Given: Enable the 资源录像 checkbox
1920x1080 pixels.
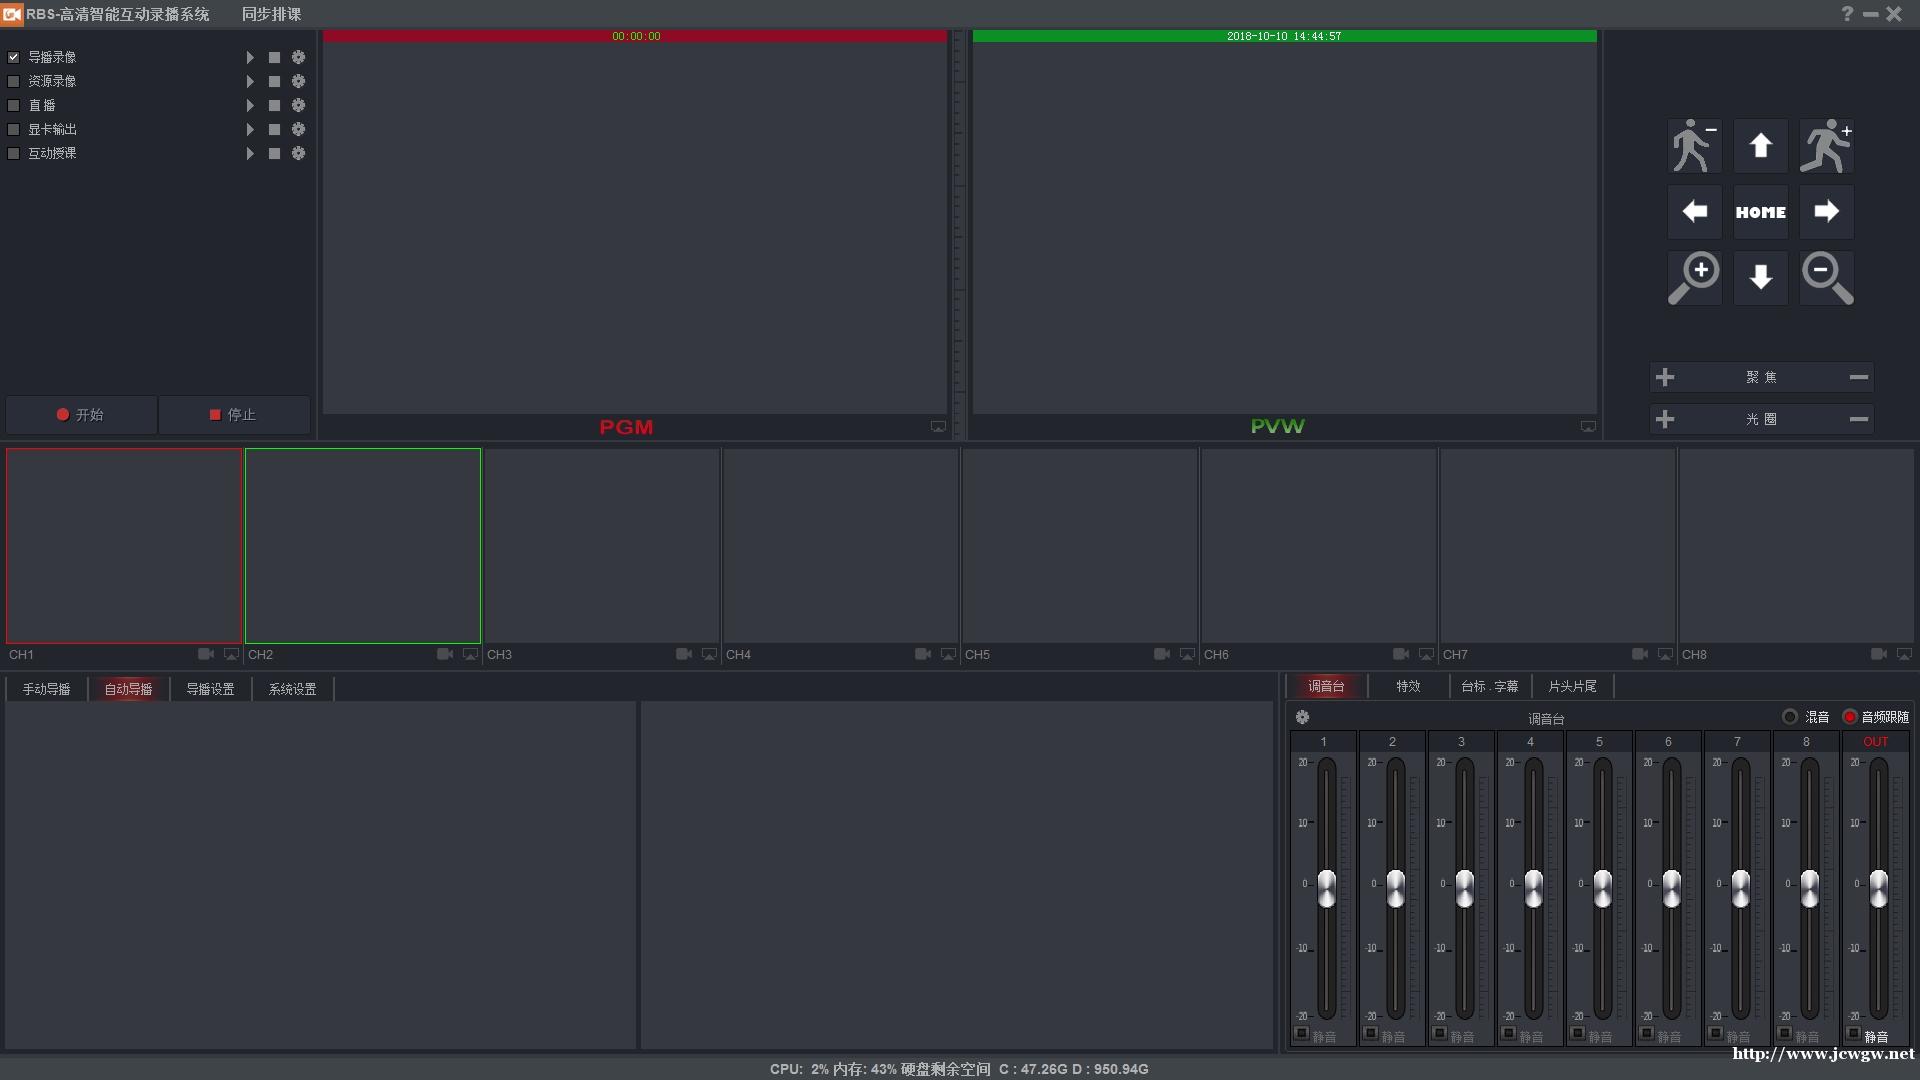Looking at the screenshot, I should [14, 81].
